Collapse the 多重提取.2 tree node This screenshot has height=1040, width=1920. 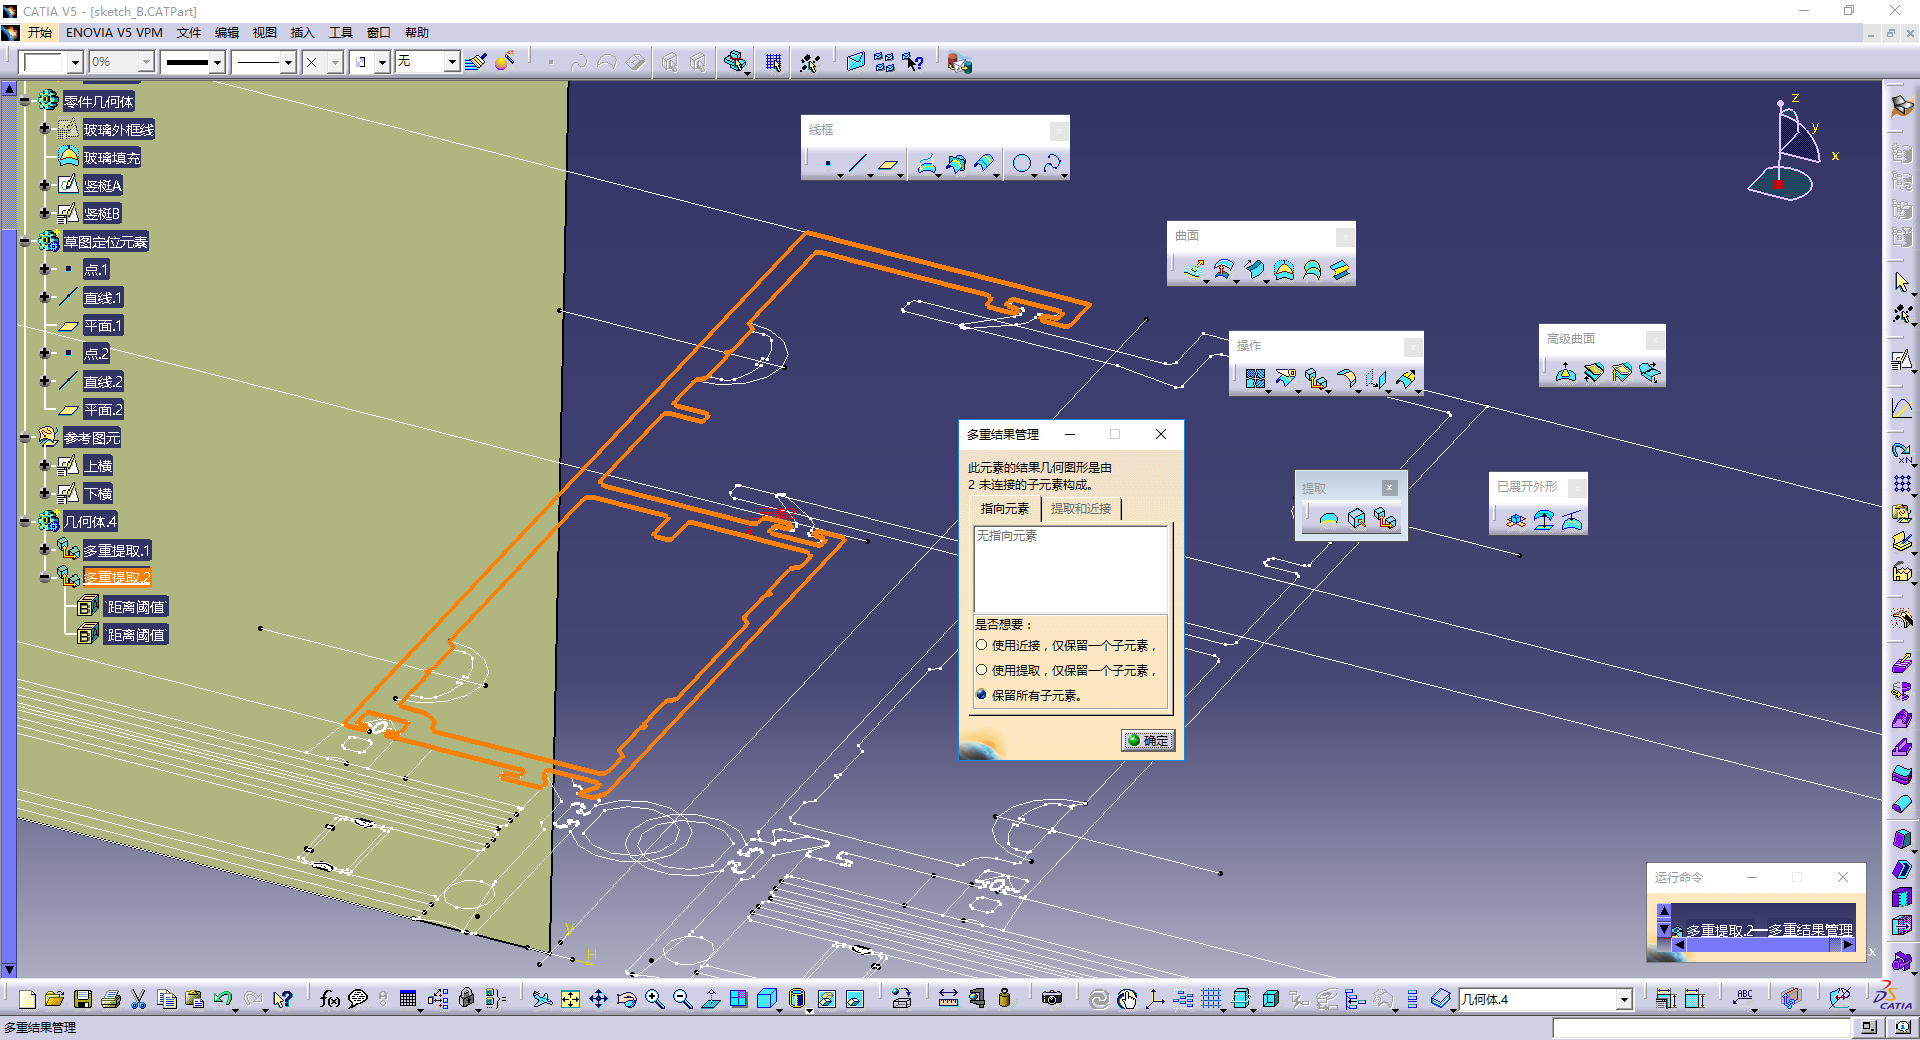tap(44, 577)
